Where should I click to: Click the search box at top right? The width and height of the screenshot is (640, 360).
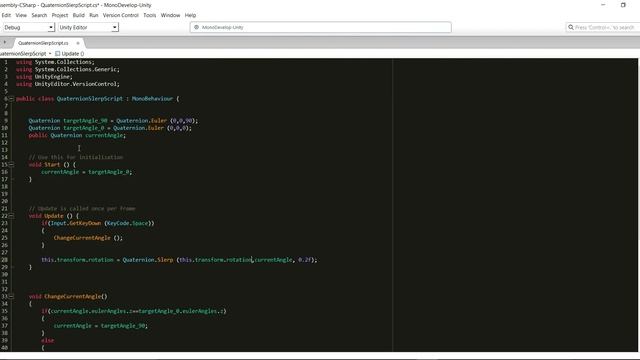pyautogui.click(x=602, y=27)
